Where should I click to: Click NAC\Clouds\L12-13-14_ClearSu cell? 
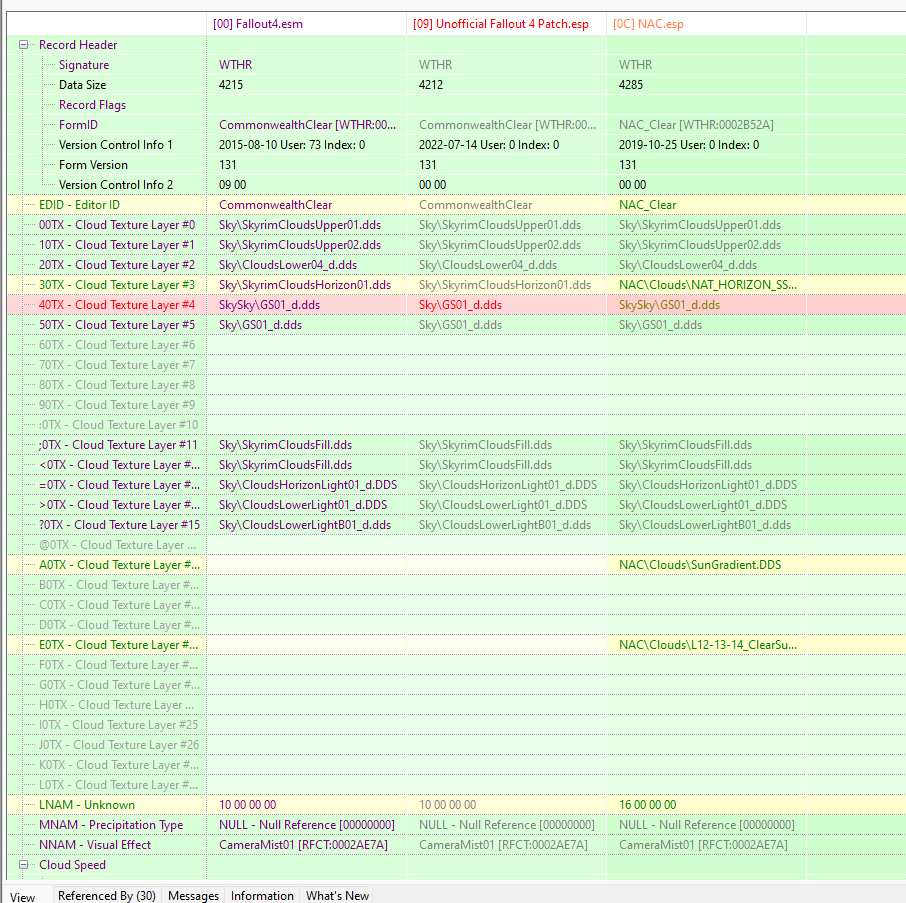708,645
